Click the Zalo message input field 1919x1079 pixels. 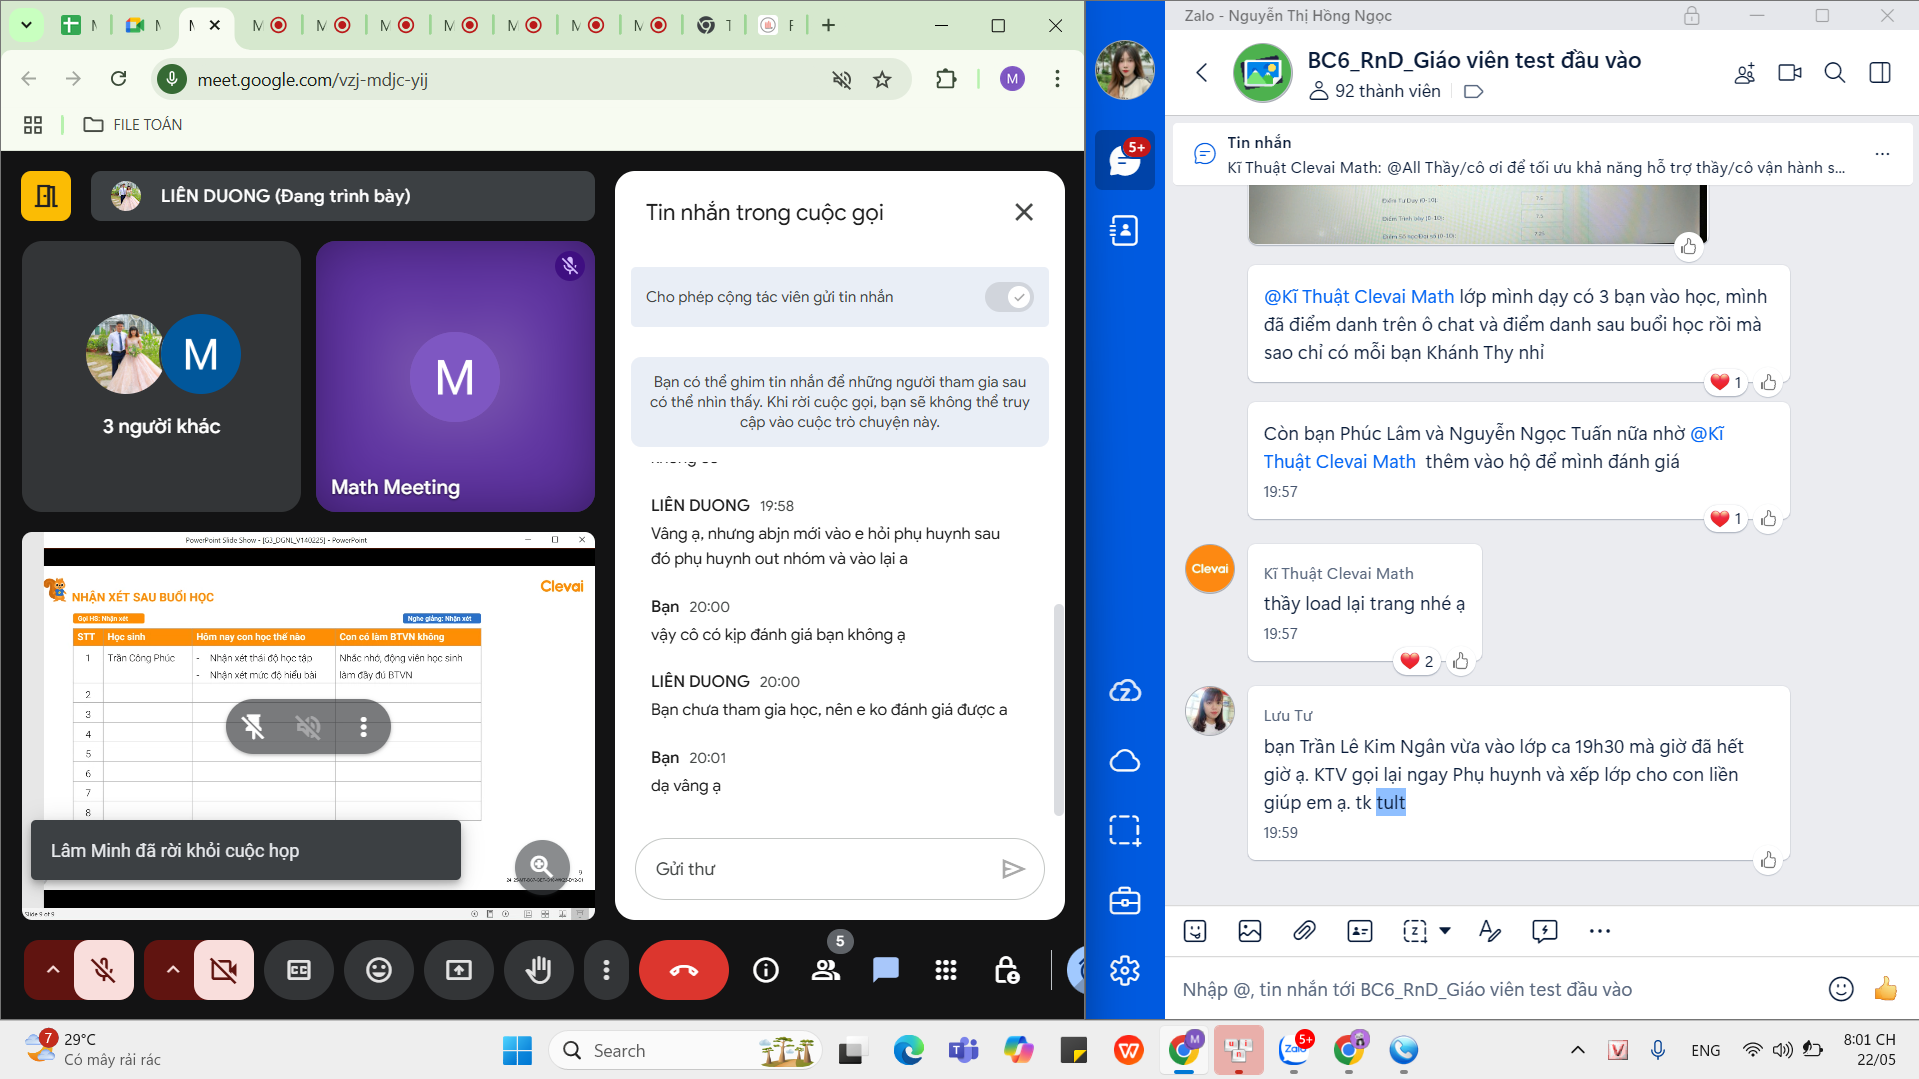coord(1495,989)
